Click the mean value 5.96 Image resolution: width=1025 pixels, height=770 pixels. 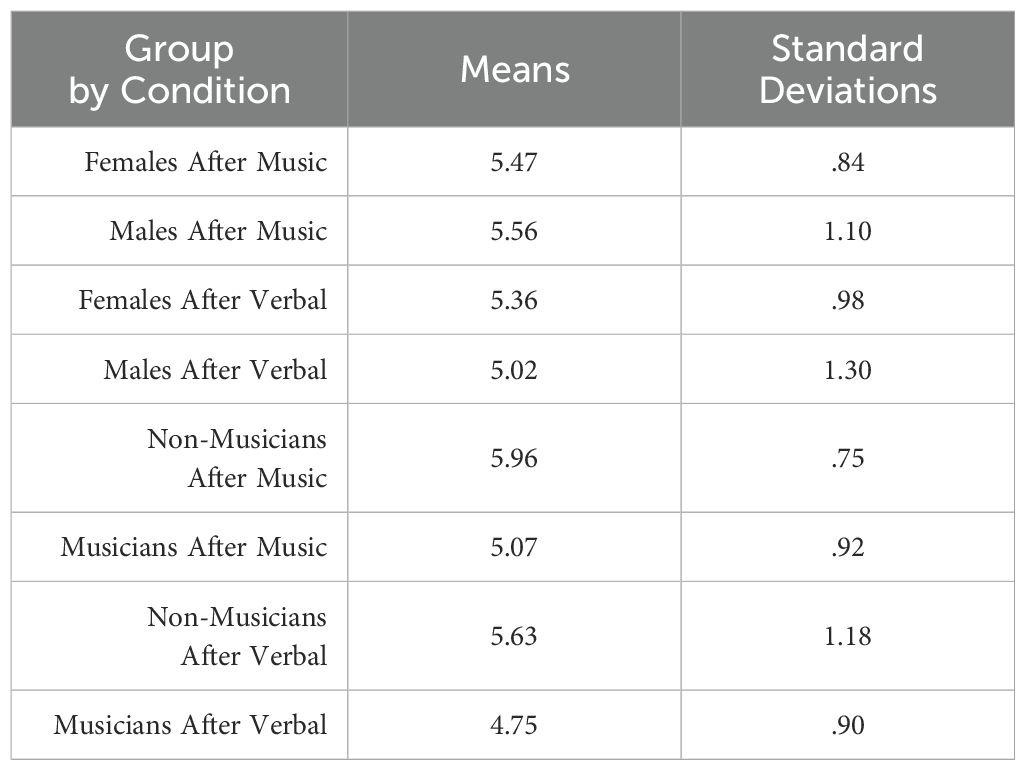514,458
